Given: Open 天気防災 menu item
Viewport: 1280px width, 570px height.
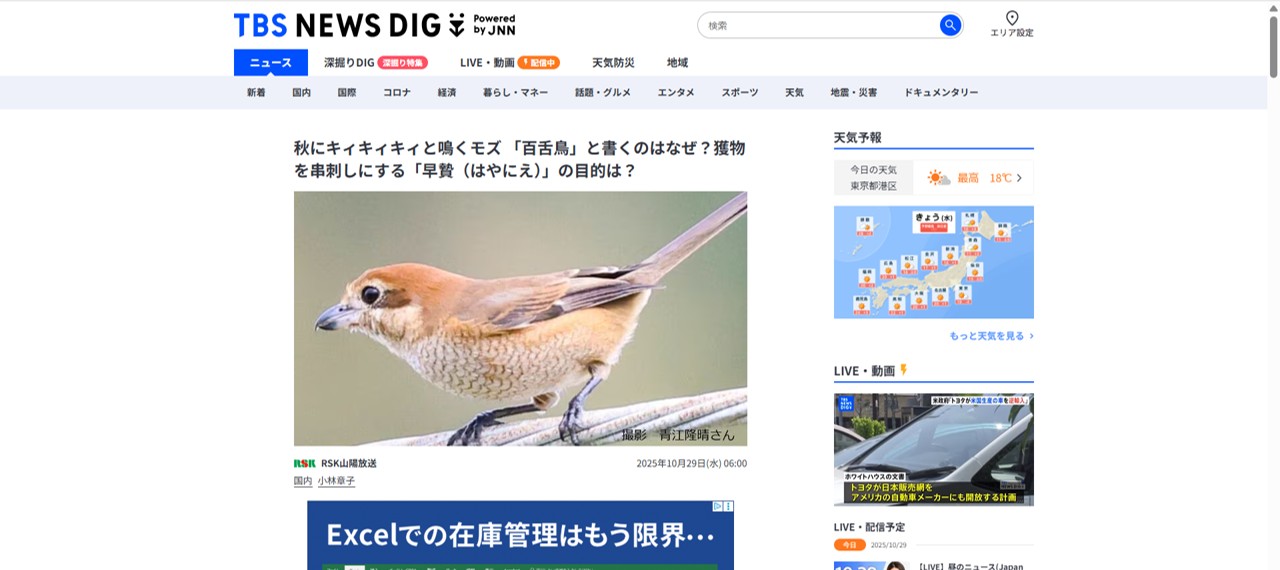Looking at the screenshot, I should 613,62.
